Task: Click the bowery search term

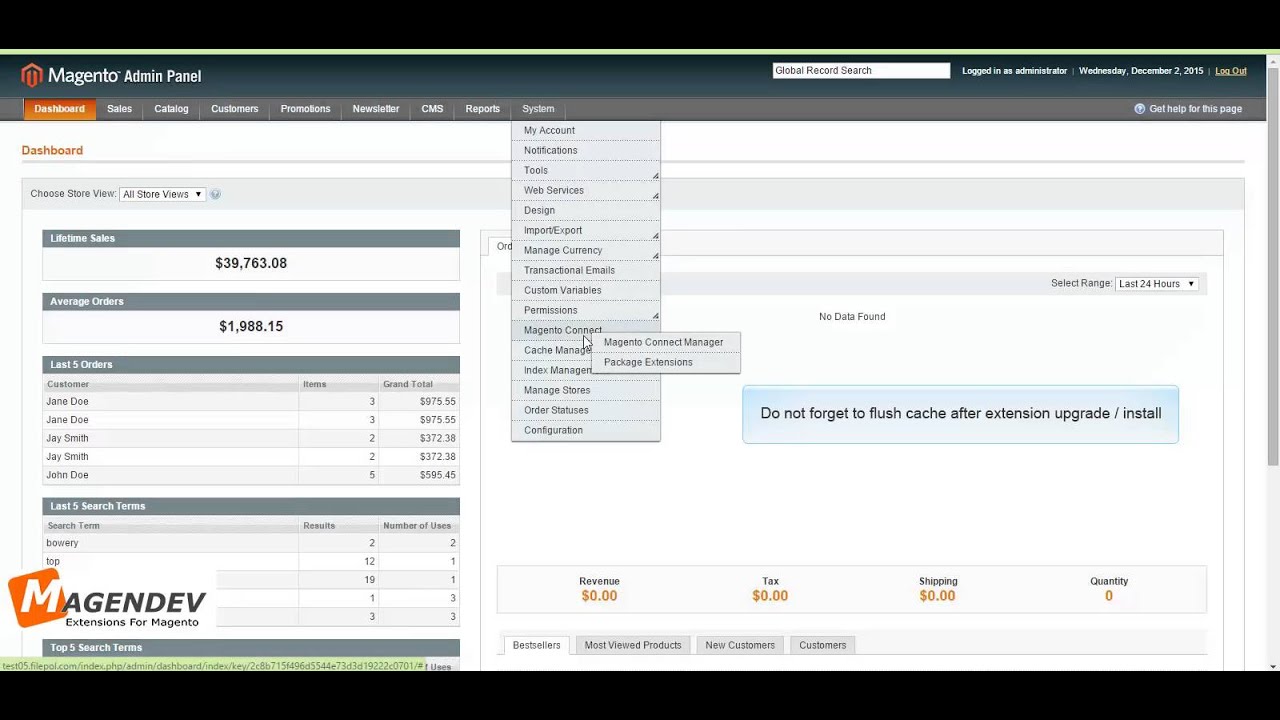Action: tap(62, 543)
